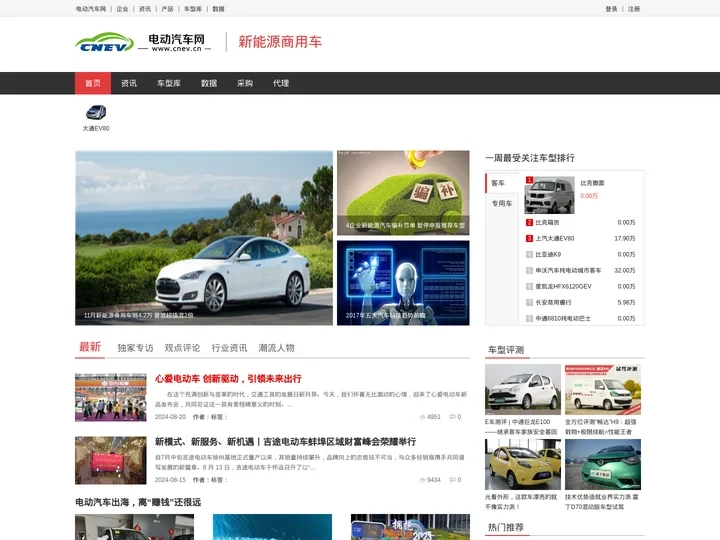The height and width of the screenshot is (540, 720).
Task: Open 车型库 in the main navigation bar
Action: coord(169,83)
